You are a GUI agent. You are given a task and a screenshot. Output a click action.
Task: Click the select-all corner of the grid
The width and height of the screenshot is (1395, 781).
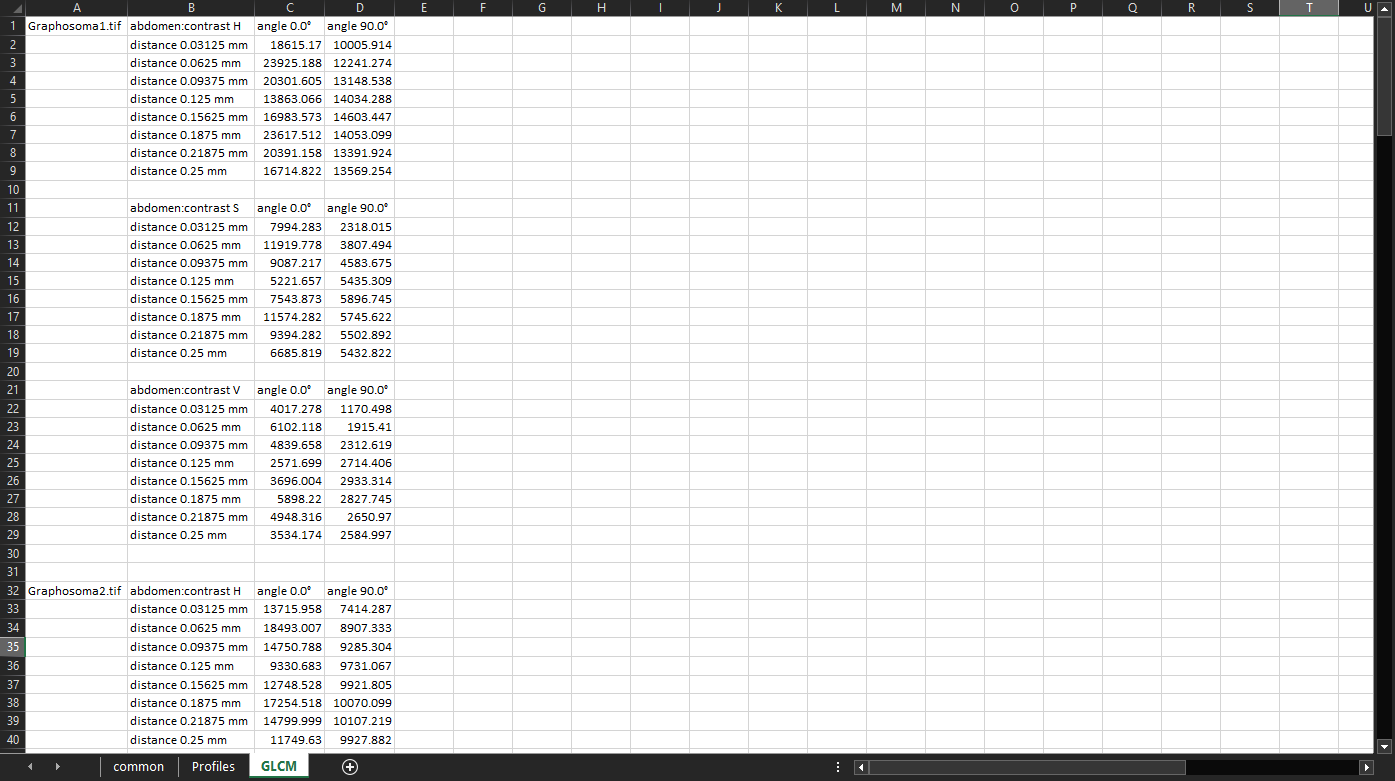(x=12, y=8)
